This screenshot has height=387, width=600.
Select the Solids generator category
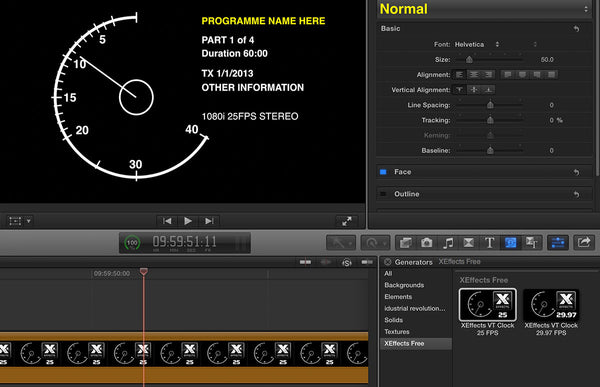393,320
